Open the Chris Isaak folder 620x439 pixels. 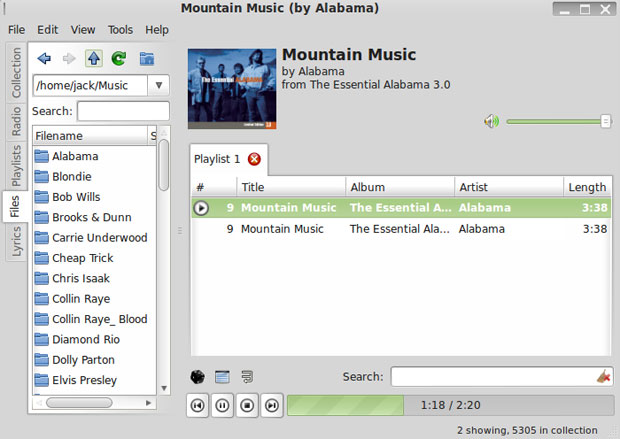coord(81,278)
